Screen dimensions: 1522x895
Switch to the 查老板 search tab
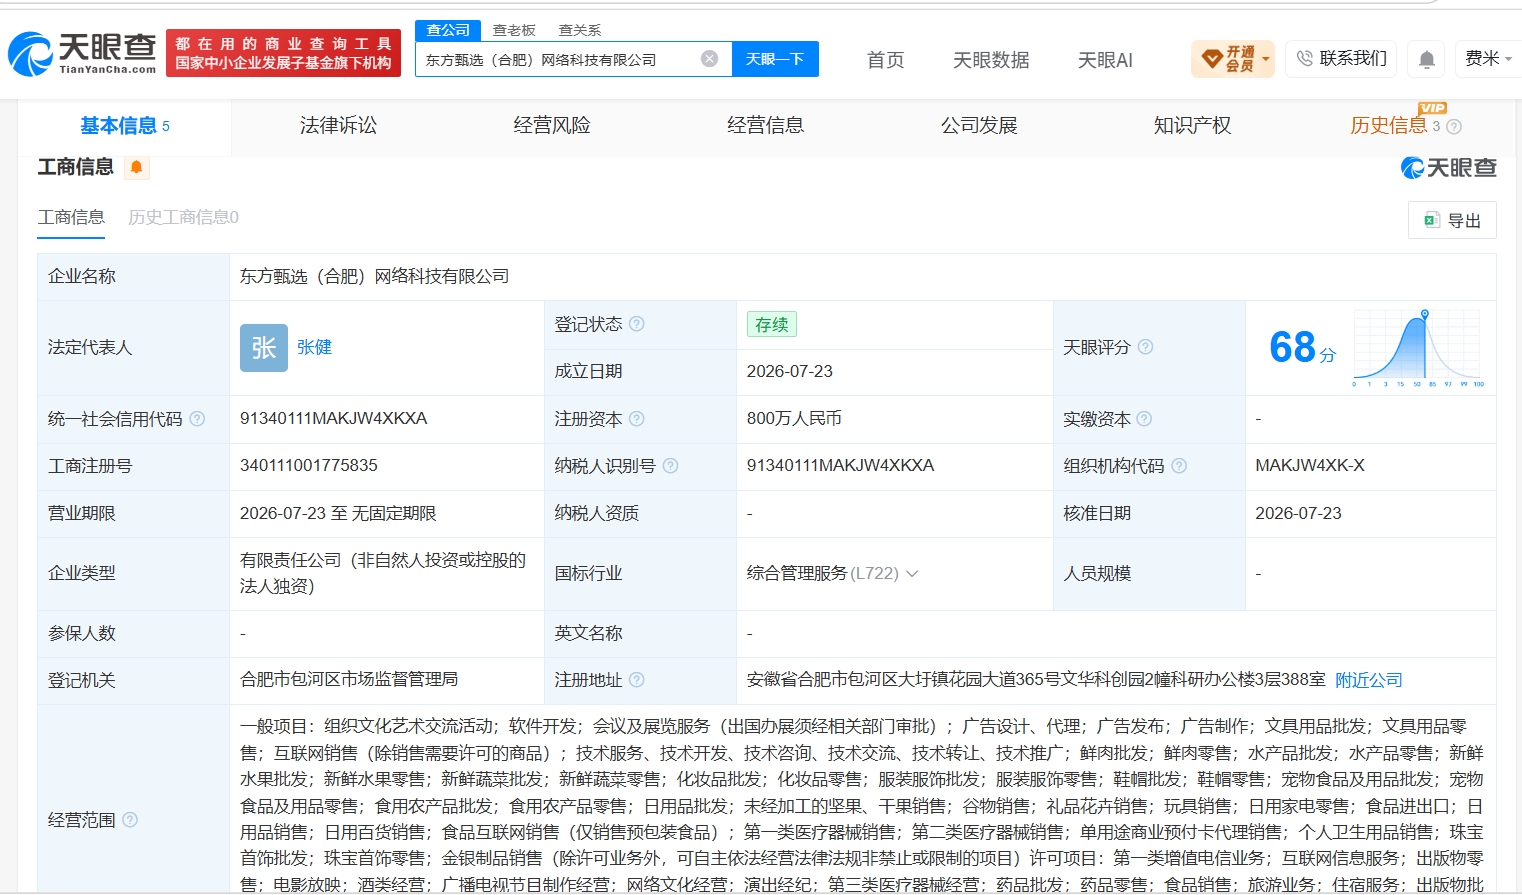514,30
